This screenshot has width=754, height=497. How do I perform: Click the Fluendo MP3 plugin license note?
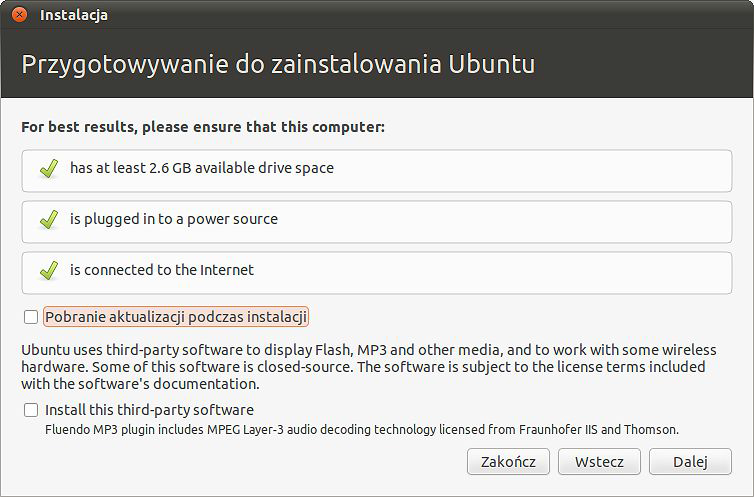(x=362, y=430)
